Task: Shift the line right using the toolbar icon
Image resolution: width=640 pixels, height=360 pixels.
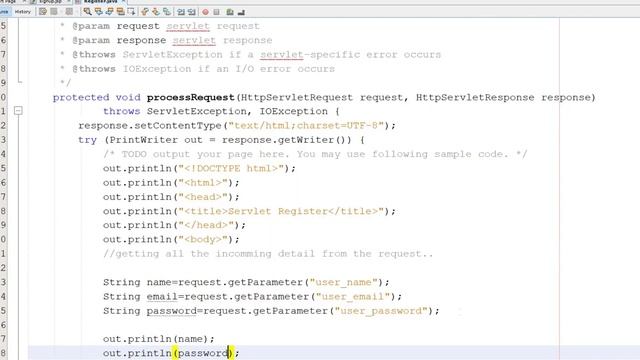Action: [192, 12]
